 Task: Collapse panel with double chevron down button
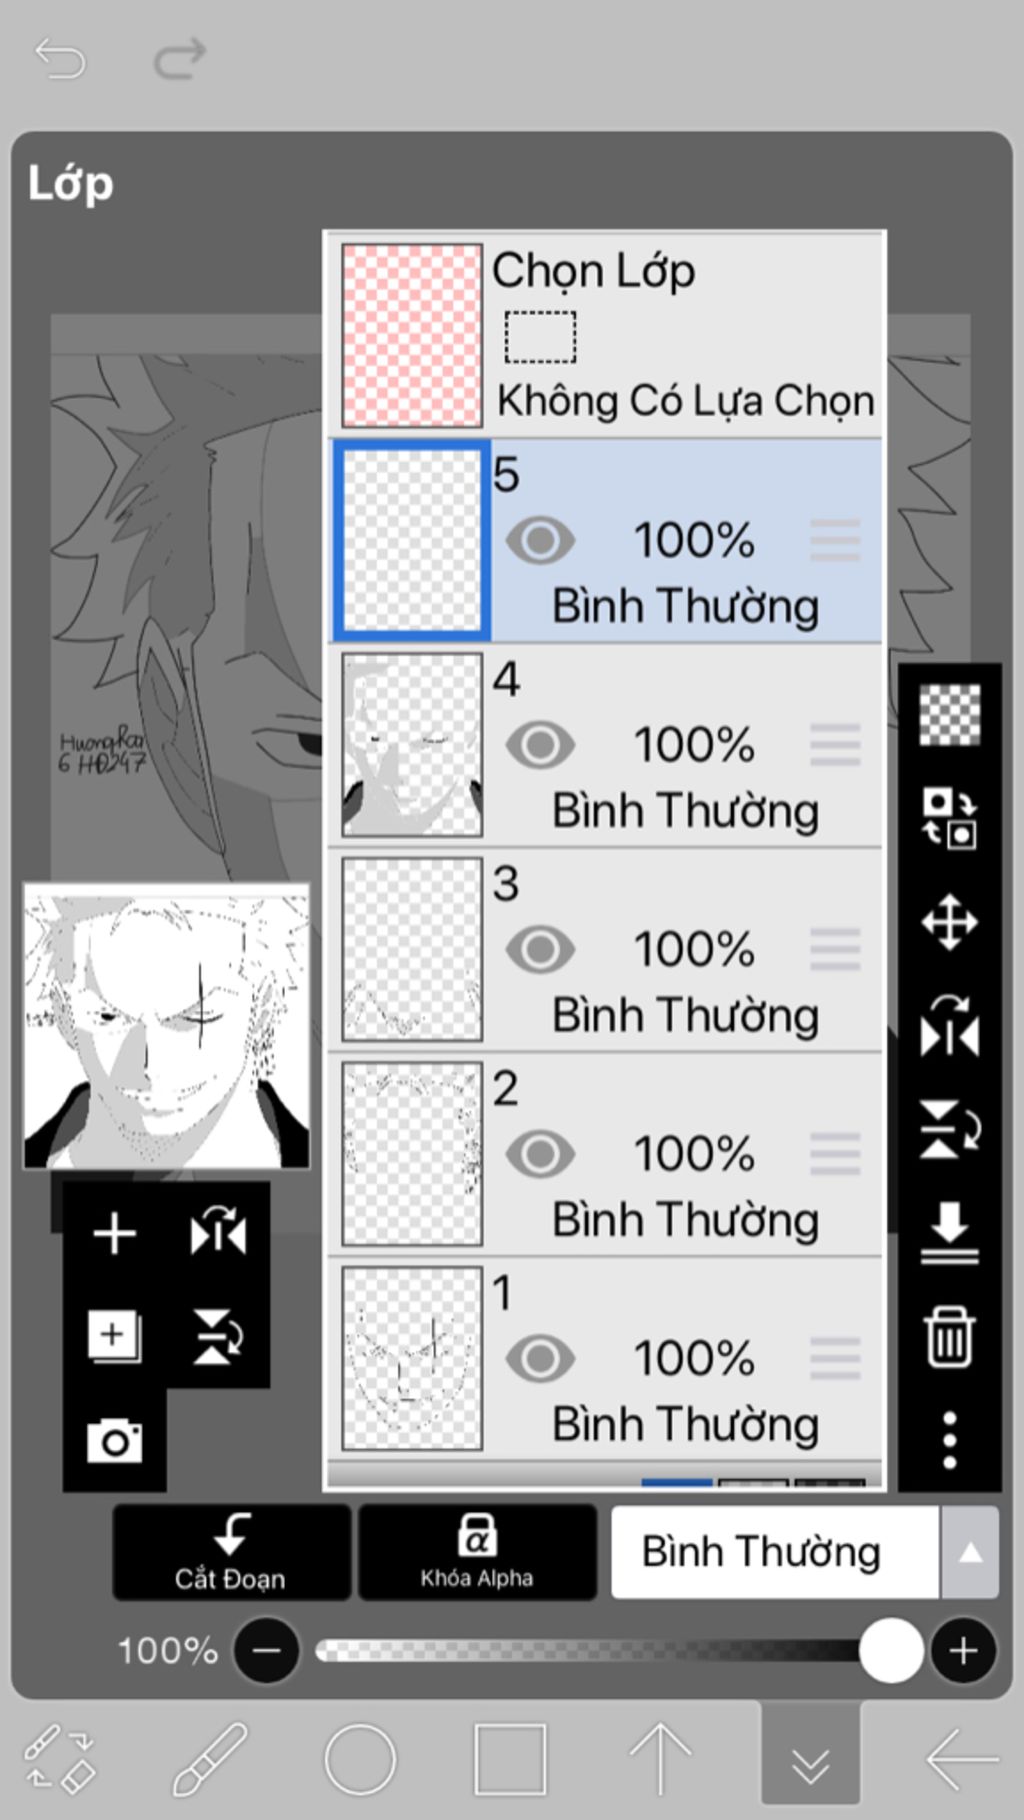[x=810, y=1763]
